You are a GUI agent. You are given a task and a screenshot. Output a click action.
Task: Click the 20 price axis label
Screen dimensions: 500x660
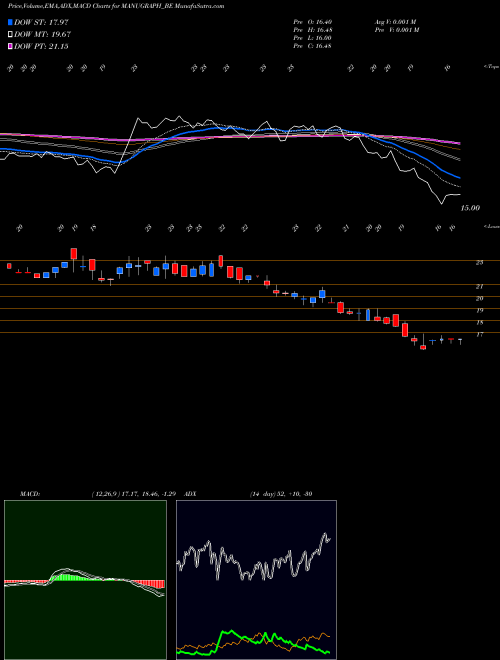479,298
